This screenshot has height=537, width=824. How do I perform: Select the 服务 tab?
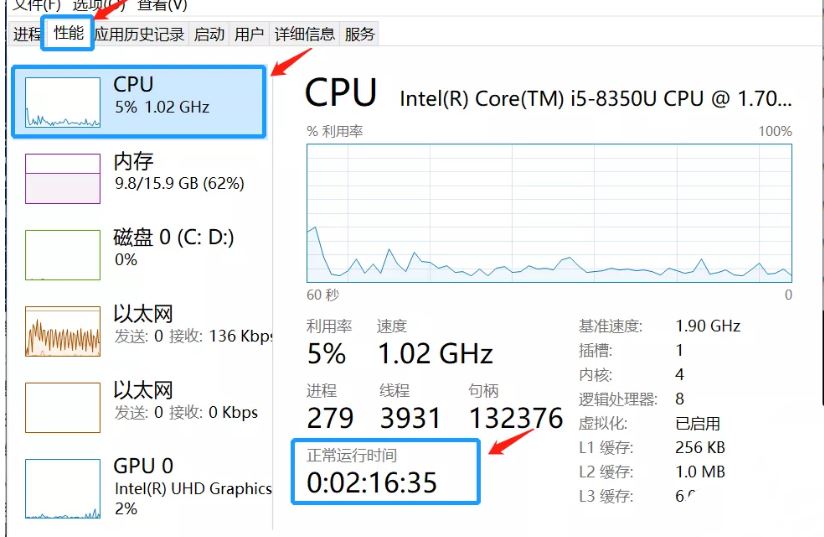[x=359, y=34]
